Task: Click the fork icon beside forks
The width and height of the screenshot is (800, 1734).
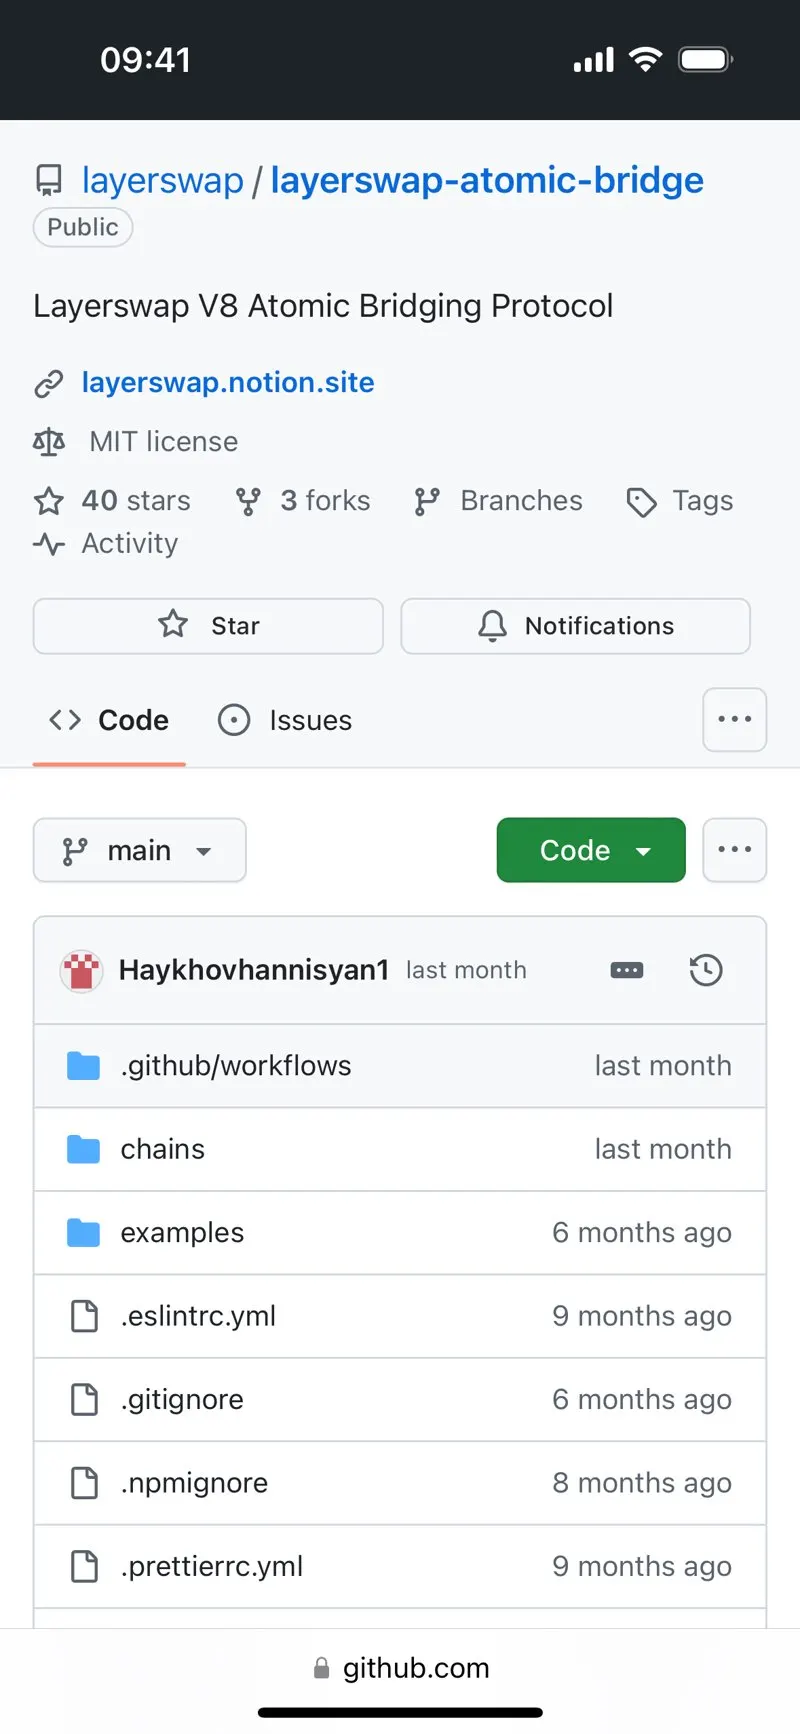Action: tap(248, 501)
